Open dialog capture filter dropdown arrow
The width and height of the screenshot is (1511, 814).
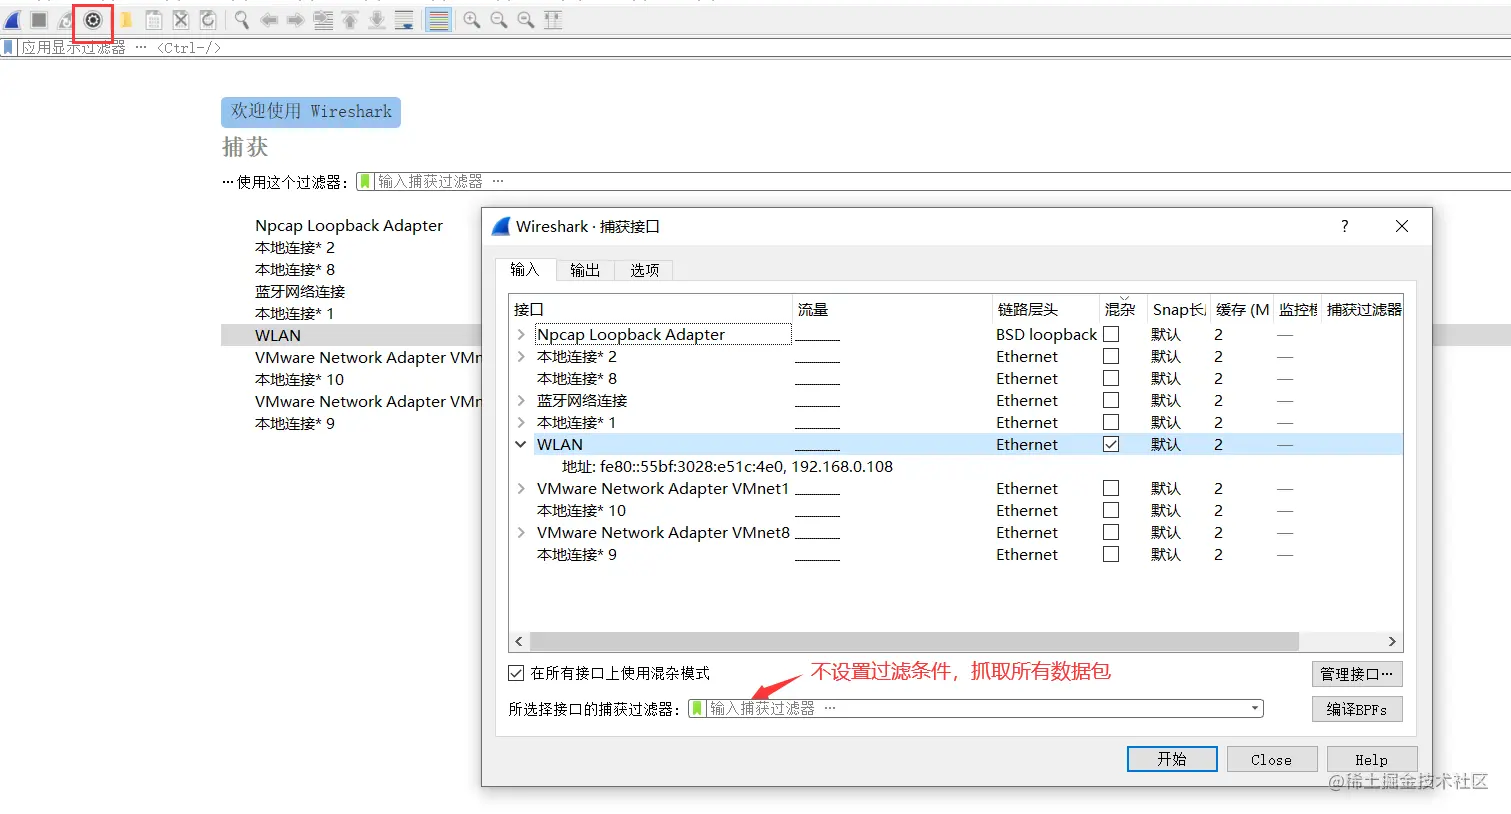(1255, 708)
